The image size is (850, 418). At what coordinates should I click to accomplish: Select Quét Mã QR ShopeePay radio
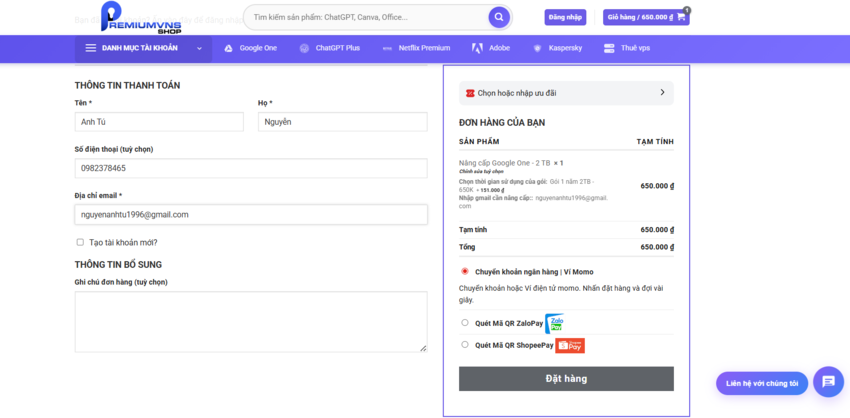465,344
